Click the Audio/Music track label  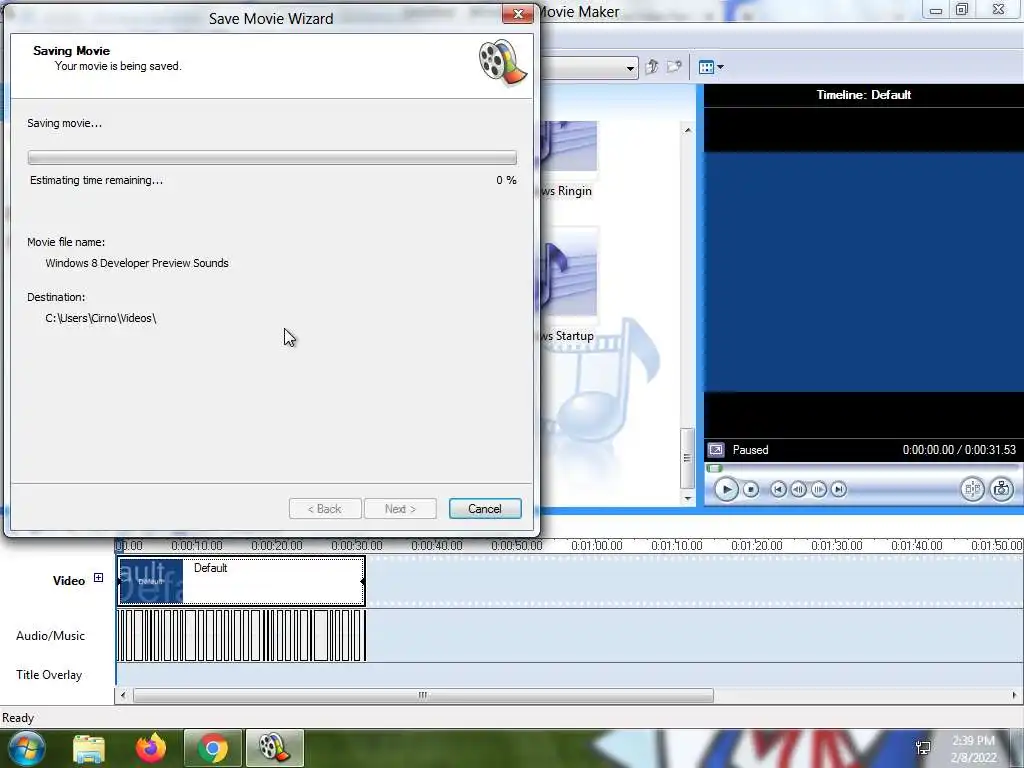[x=50, y=635]
